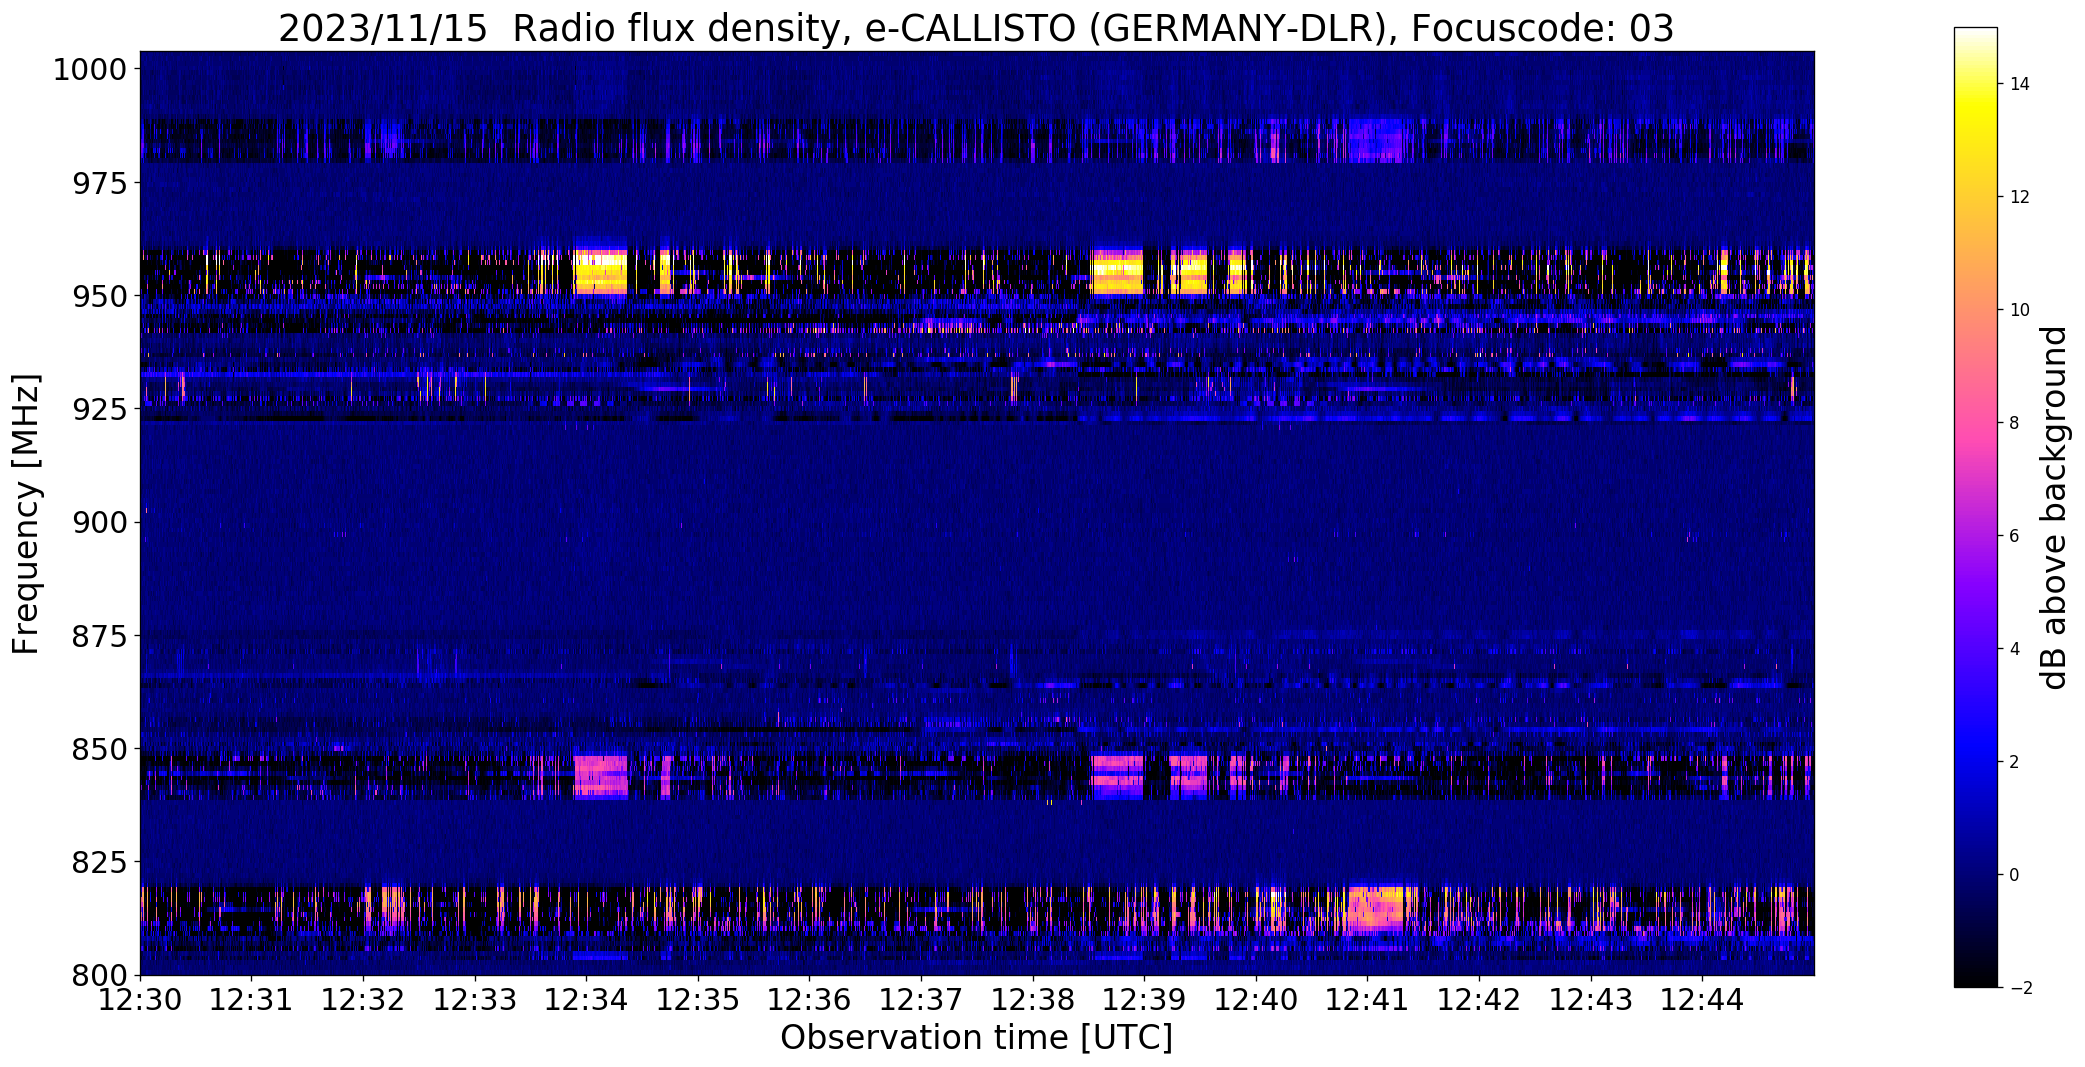This screenshot has height=1067, width=2085.
Task: Click the colorbar tick value 8
Action: pyautogui.click(x=2015, y=423)
